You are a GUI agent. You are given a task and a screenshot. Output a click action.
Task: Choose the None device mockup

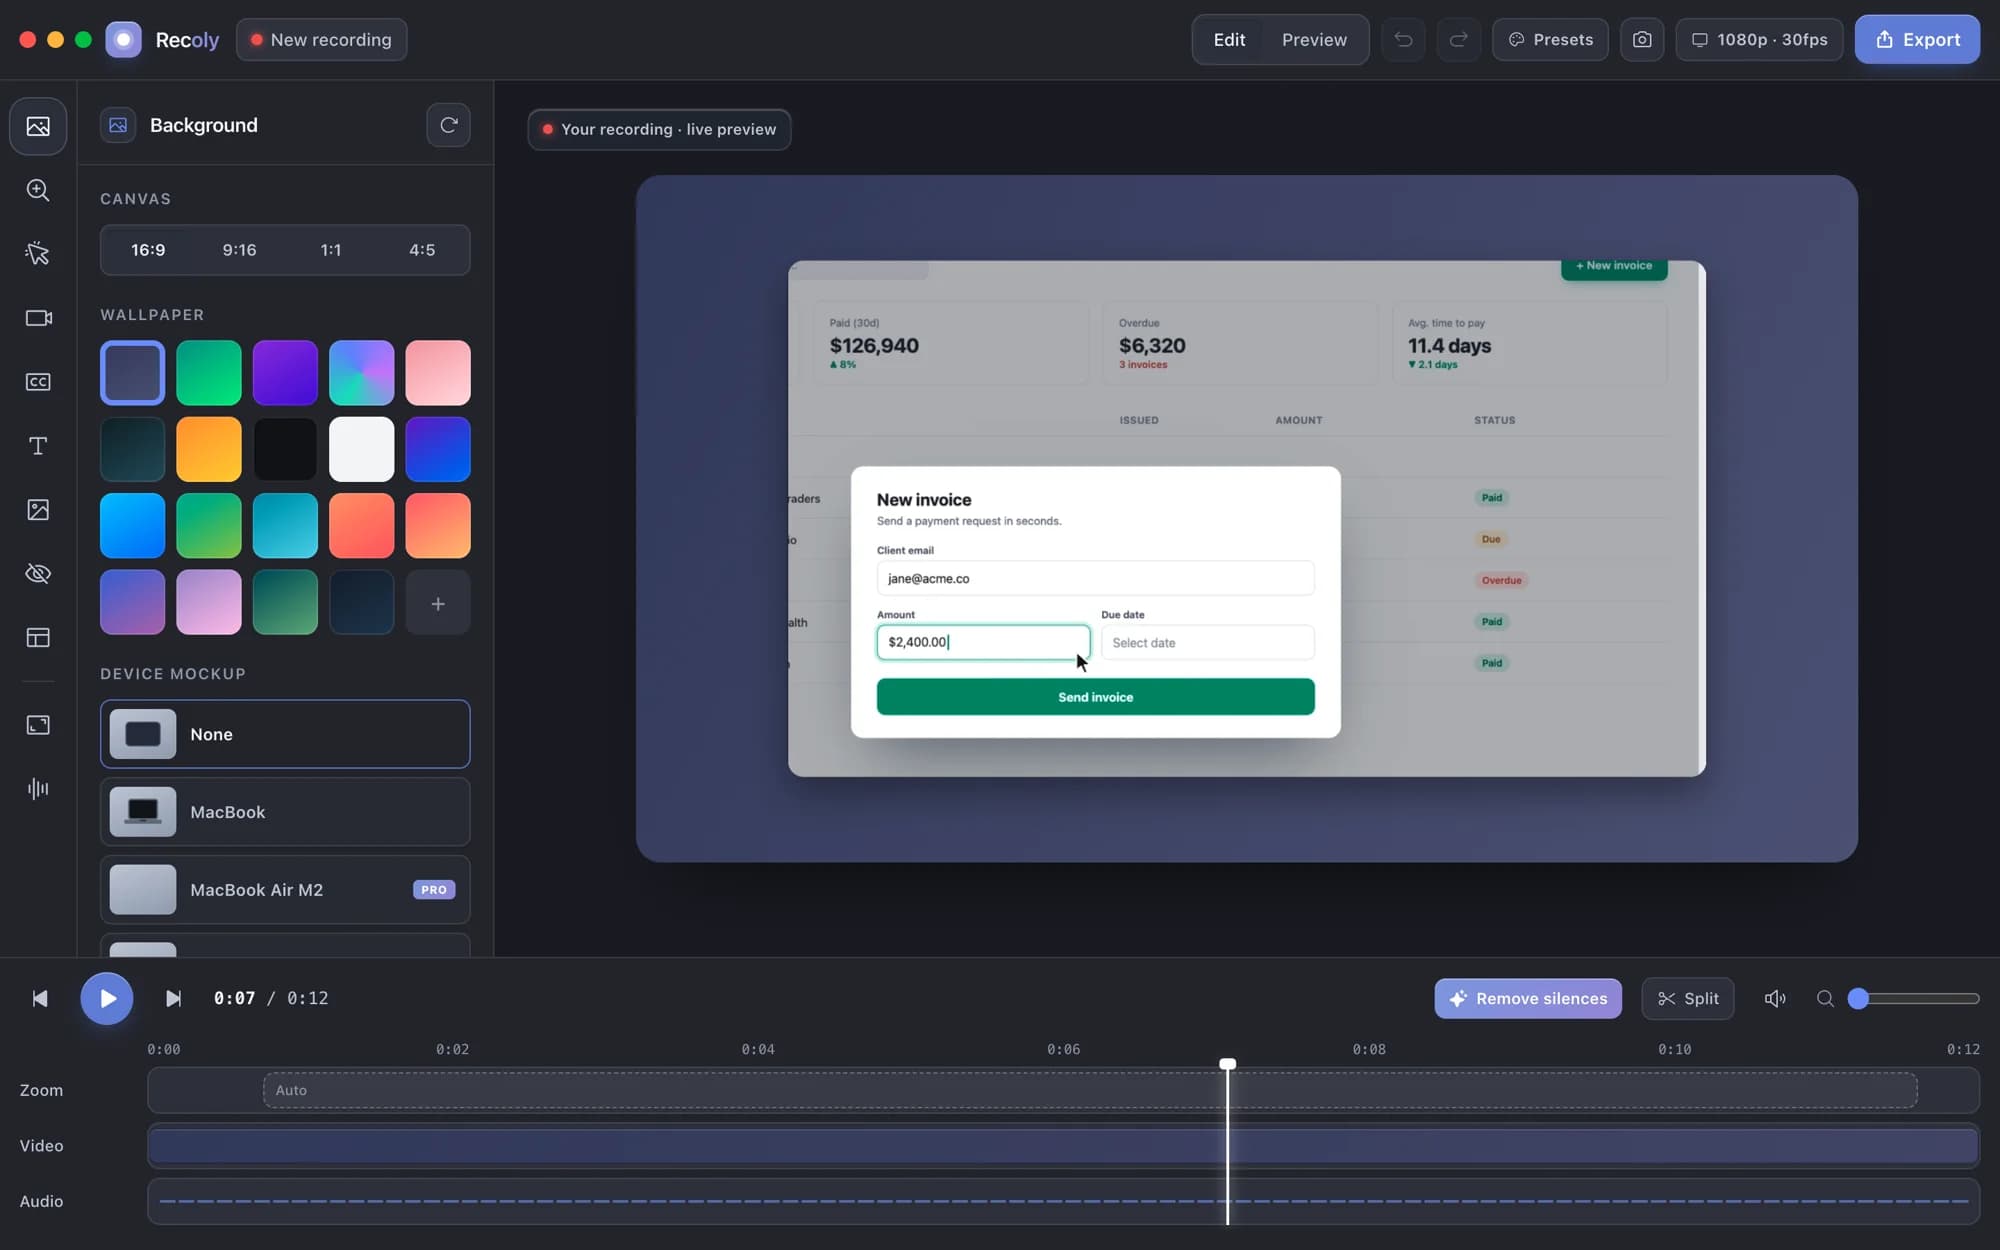tap(285, 734)
